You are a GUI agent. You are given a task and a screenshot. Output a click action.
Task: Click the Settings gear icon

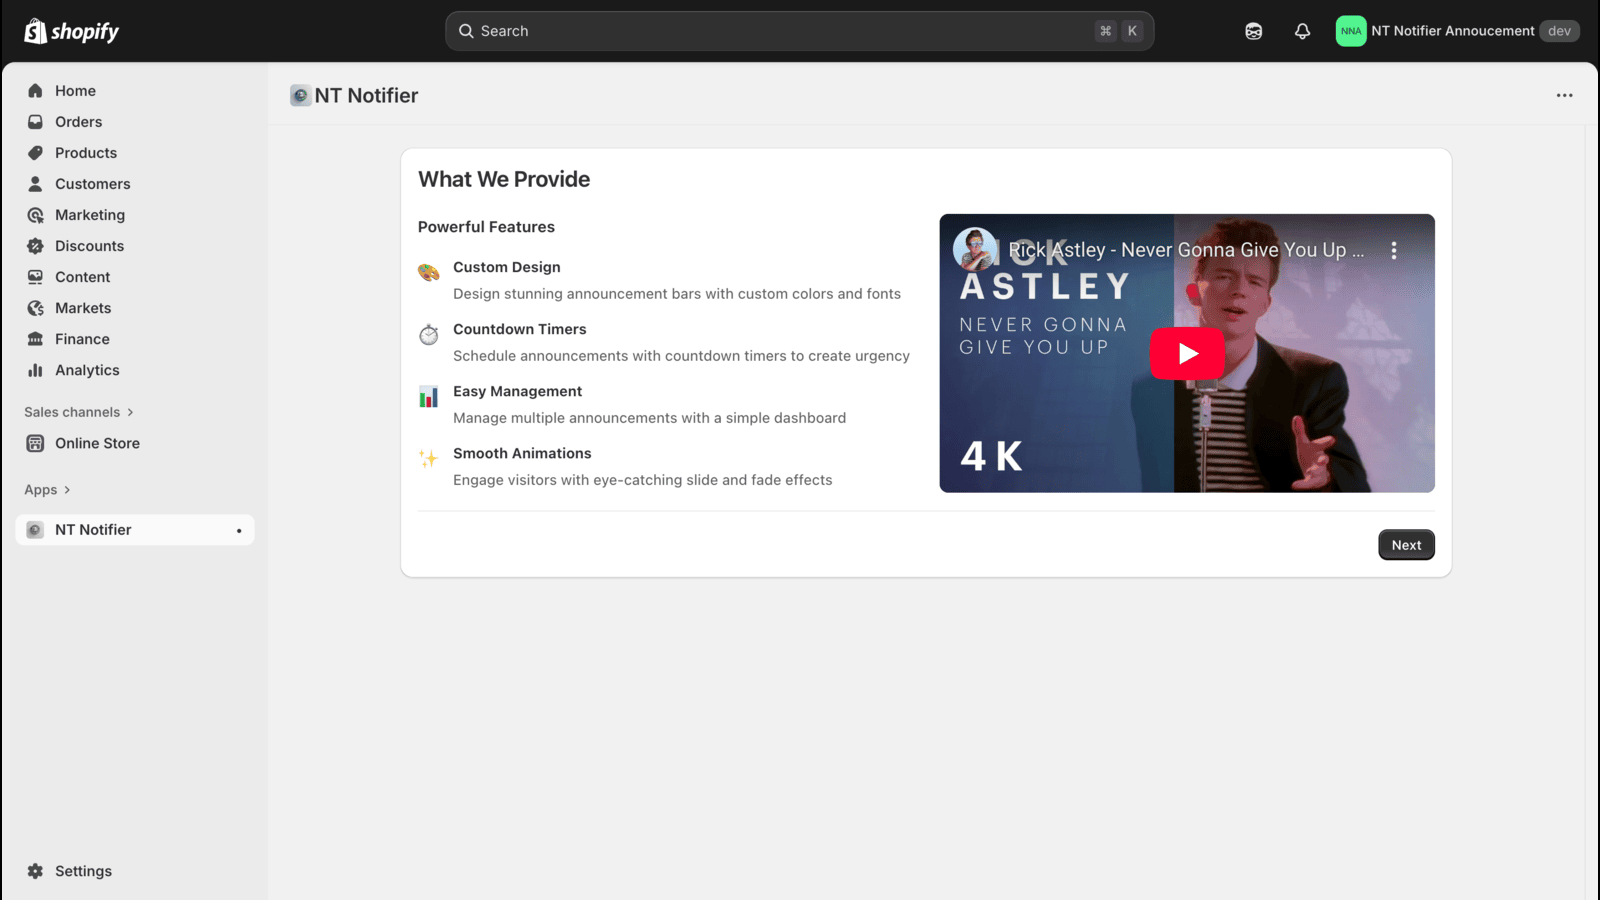click(35, 871)
